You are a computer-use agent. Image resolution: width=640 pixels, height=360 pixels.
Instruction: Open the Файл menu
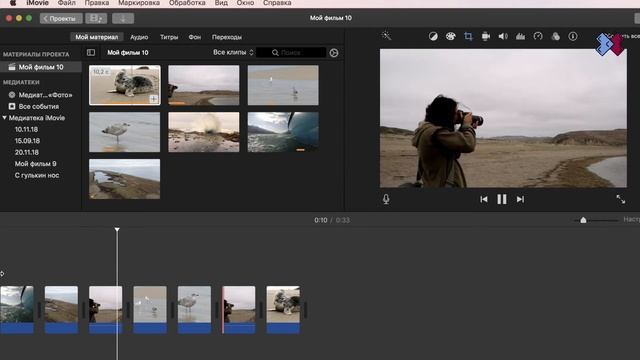pos(67,3)
